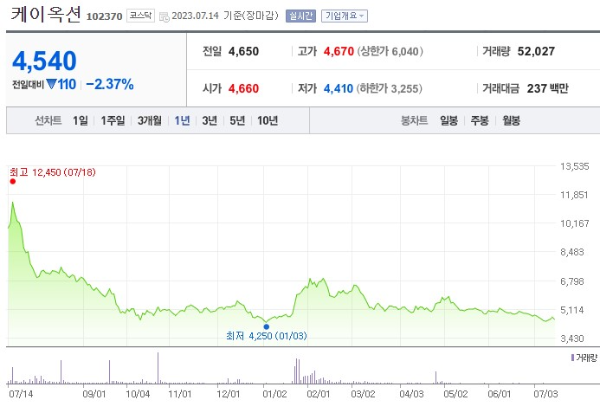Click the blue 최저 low point marker
This screenshot has height=411, width=600.
266,327
